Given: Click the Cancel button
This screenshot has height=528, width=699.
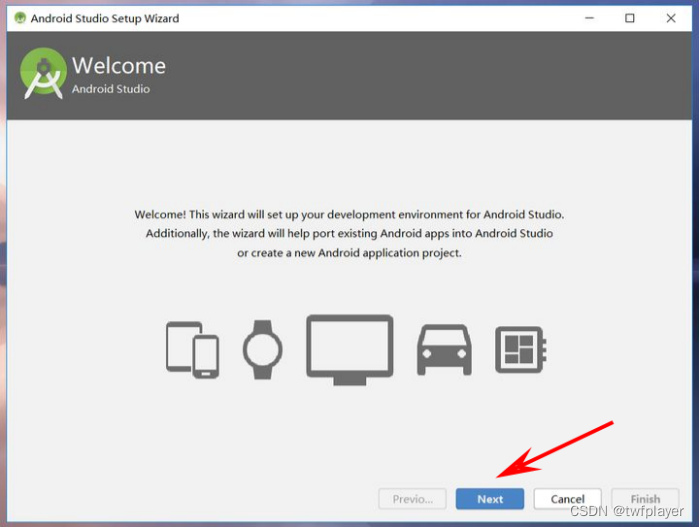Looking at the screenshot, I should tap(567, 499).
